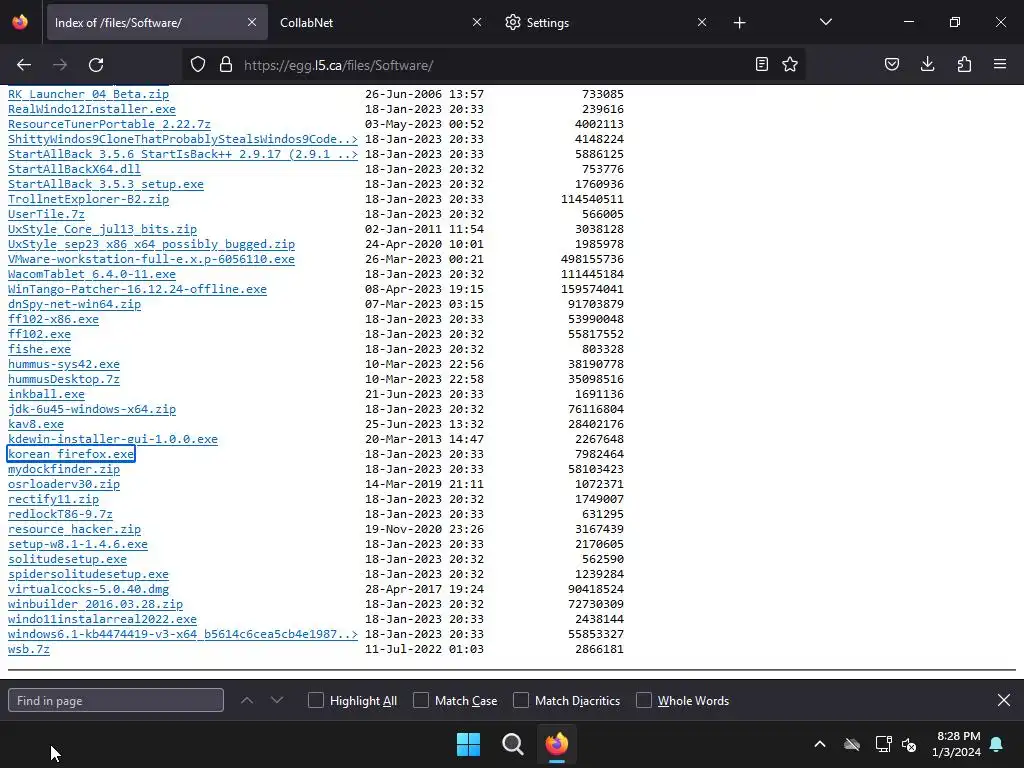Open the fishe.exe link
This screenshot has width=1024, height=768.
[39, 349]
